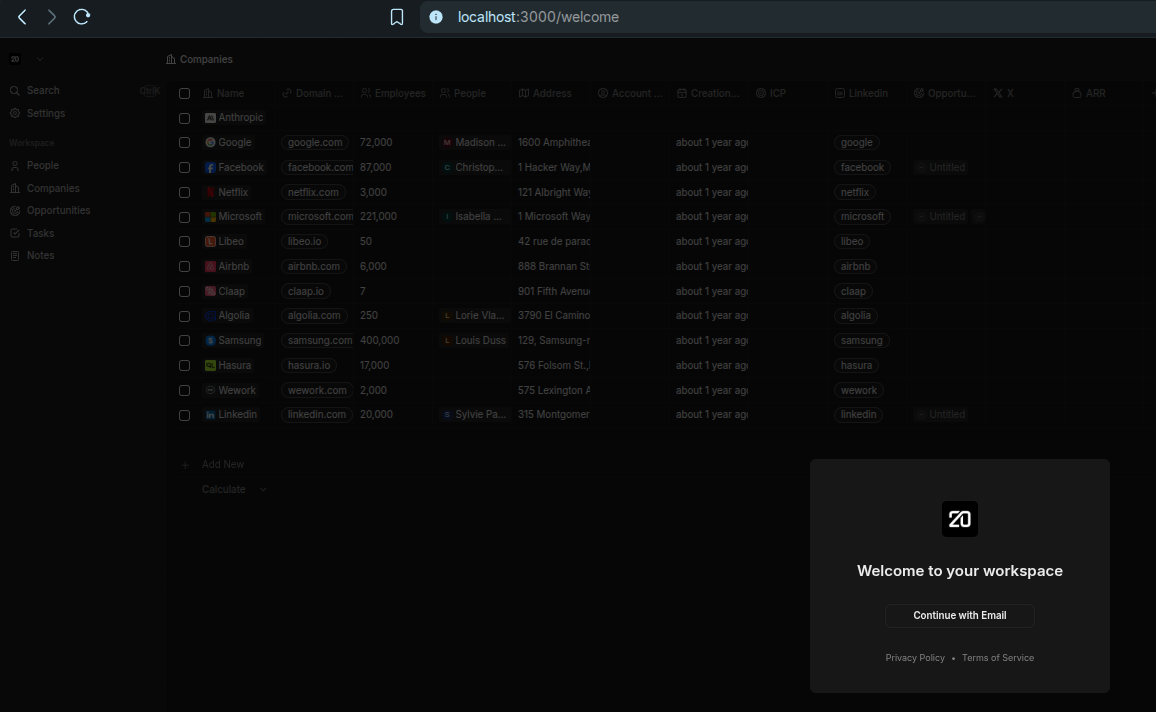The width and height of the screenshot is (1156, 712).
Task: Go to Tasks in the sidebar
Action: (40, 233)
